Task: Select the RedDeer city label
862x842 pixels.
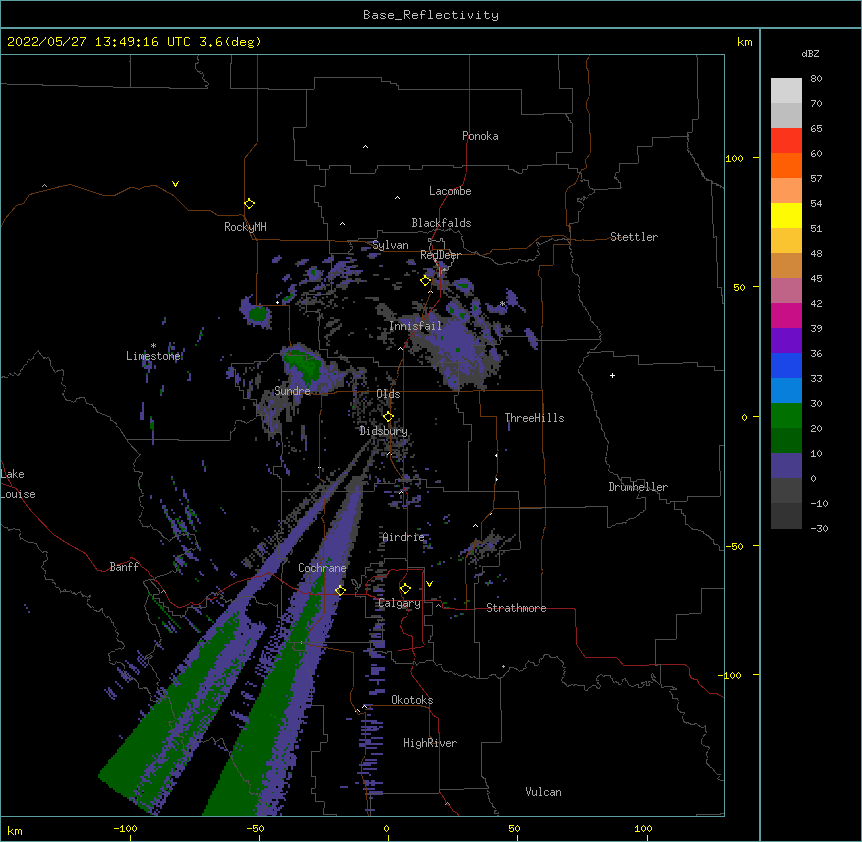Action: point(440,255)
